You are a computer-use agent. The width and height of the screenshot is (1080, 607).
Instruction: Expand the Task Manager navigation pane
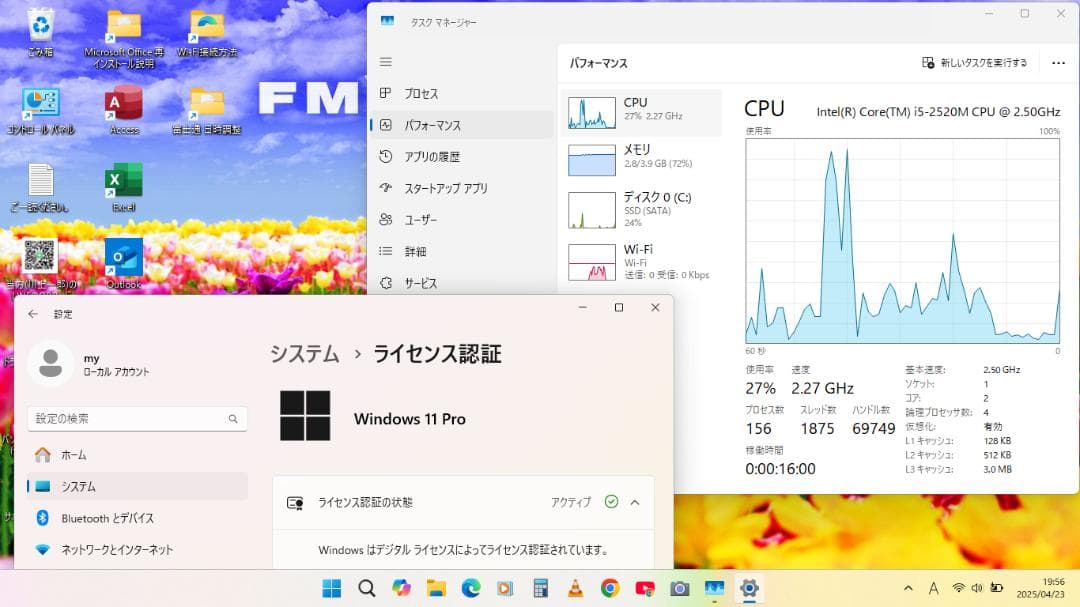pos(386,62)
